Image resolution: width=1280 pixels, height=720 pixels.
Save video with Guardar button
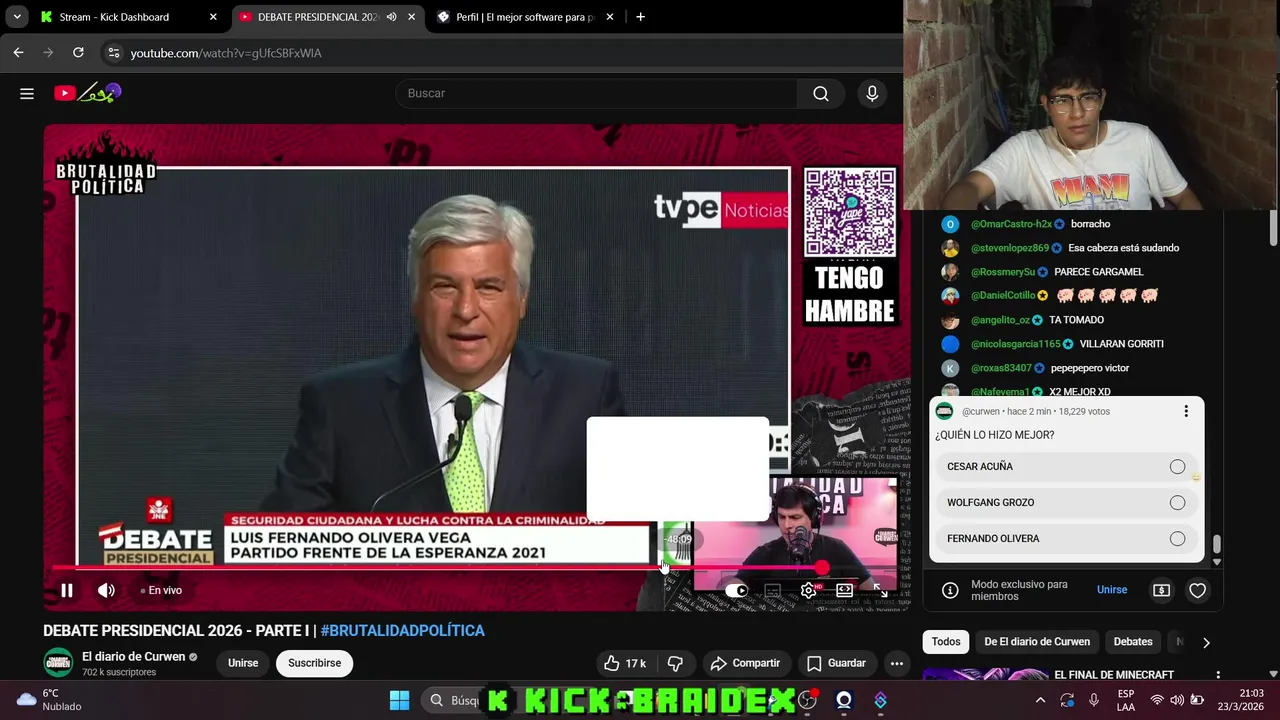tap(836, 663)
